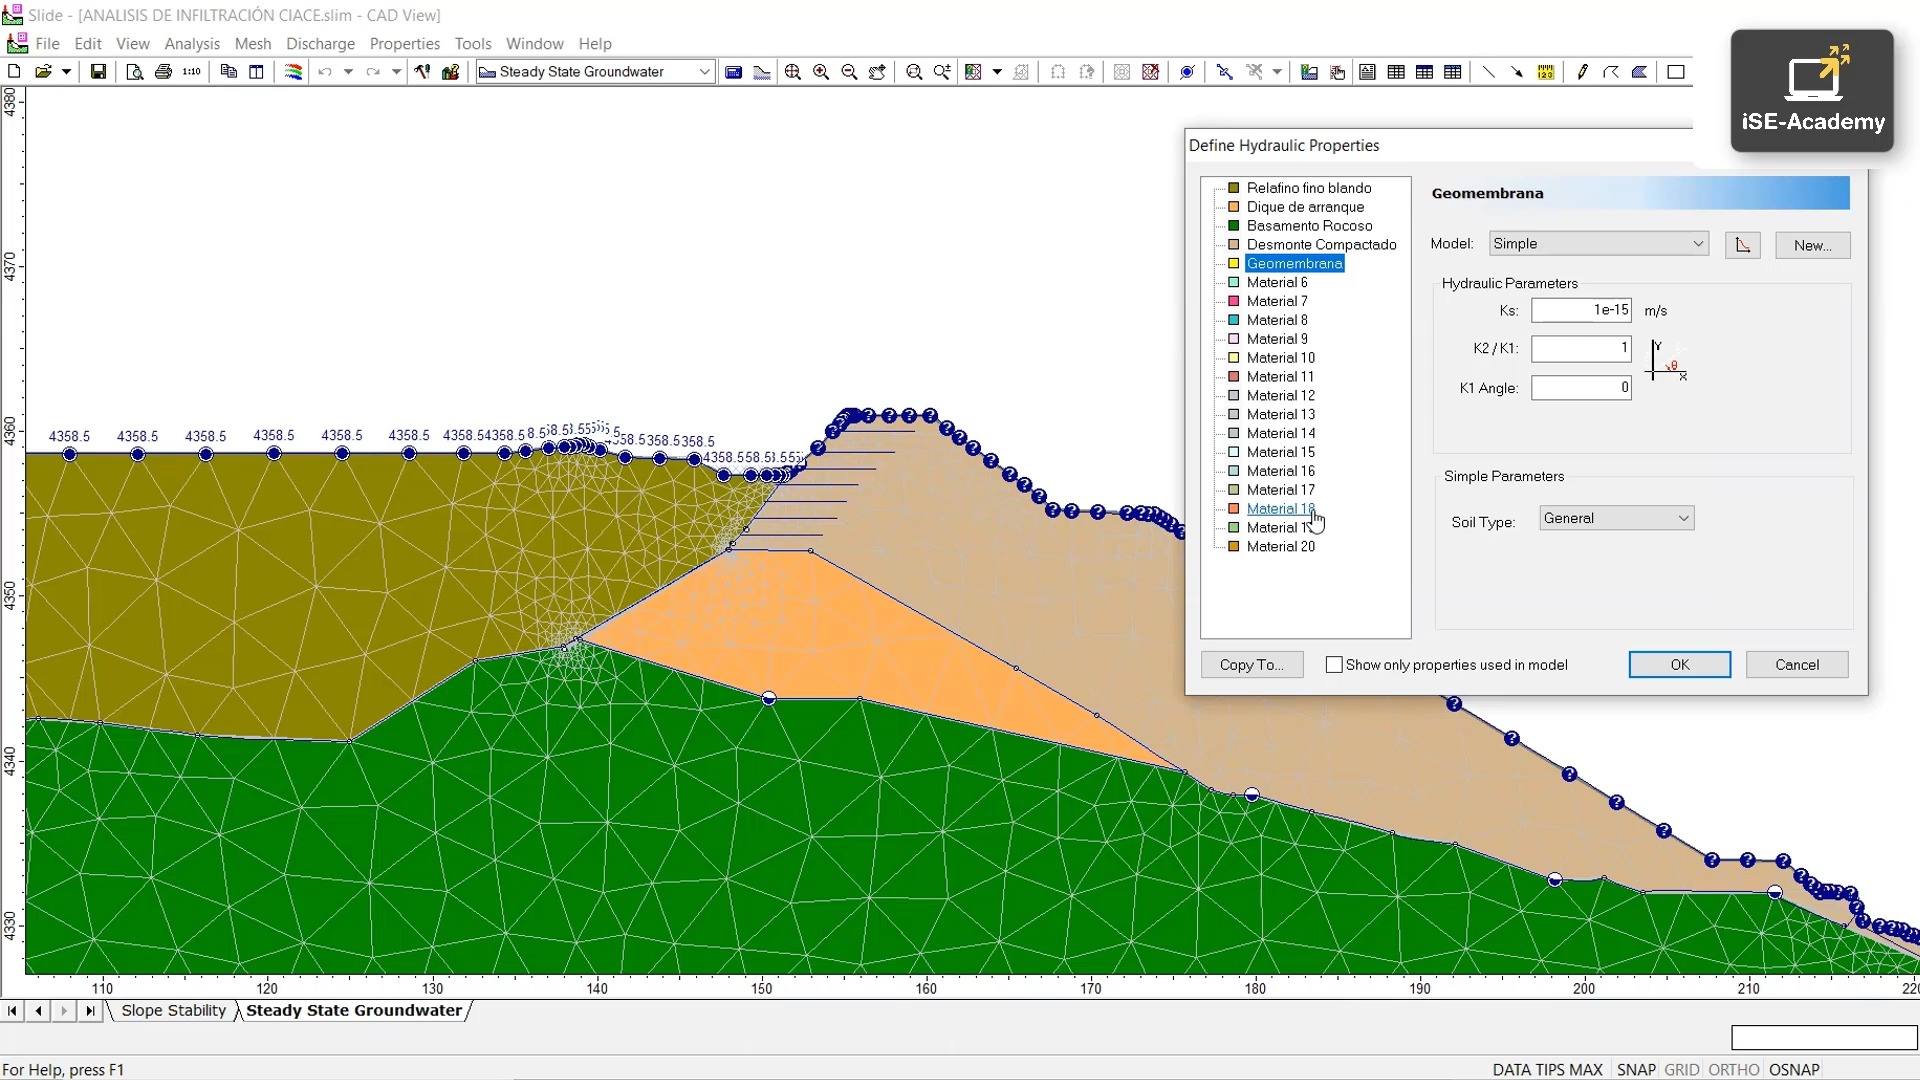Click the permeability function graph icon beside Model
This screenshot has width=1920, height=1080.
click(x=1743, y=245)
